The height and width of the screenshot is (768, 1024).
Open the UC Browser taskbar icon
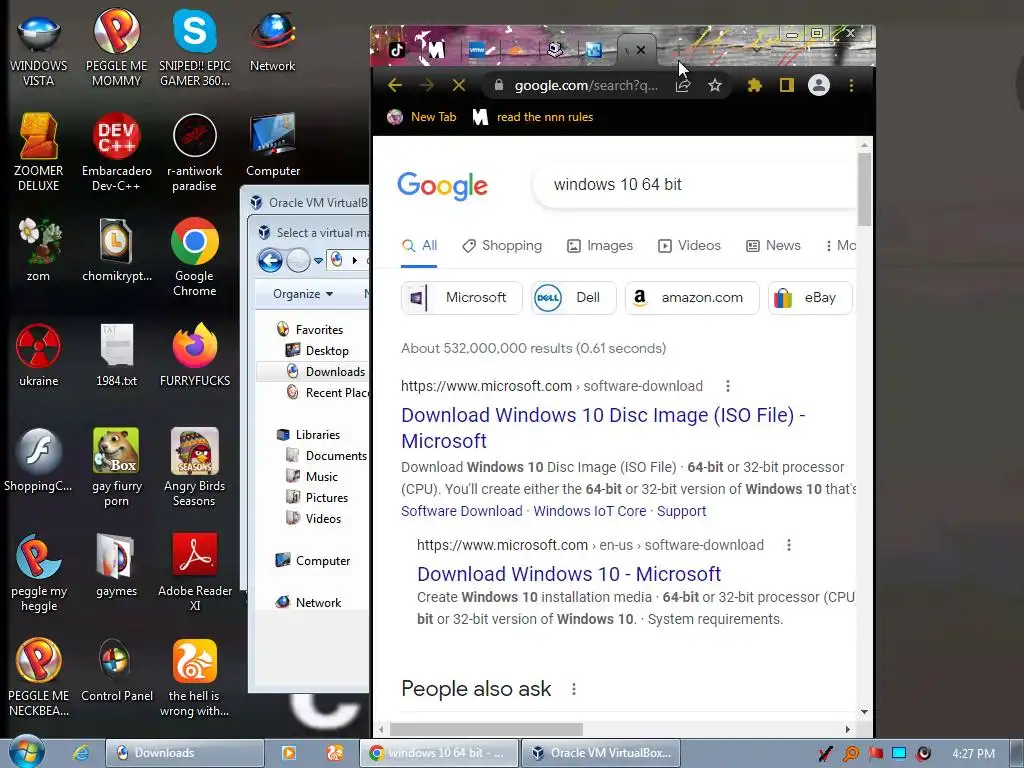335,753
